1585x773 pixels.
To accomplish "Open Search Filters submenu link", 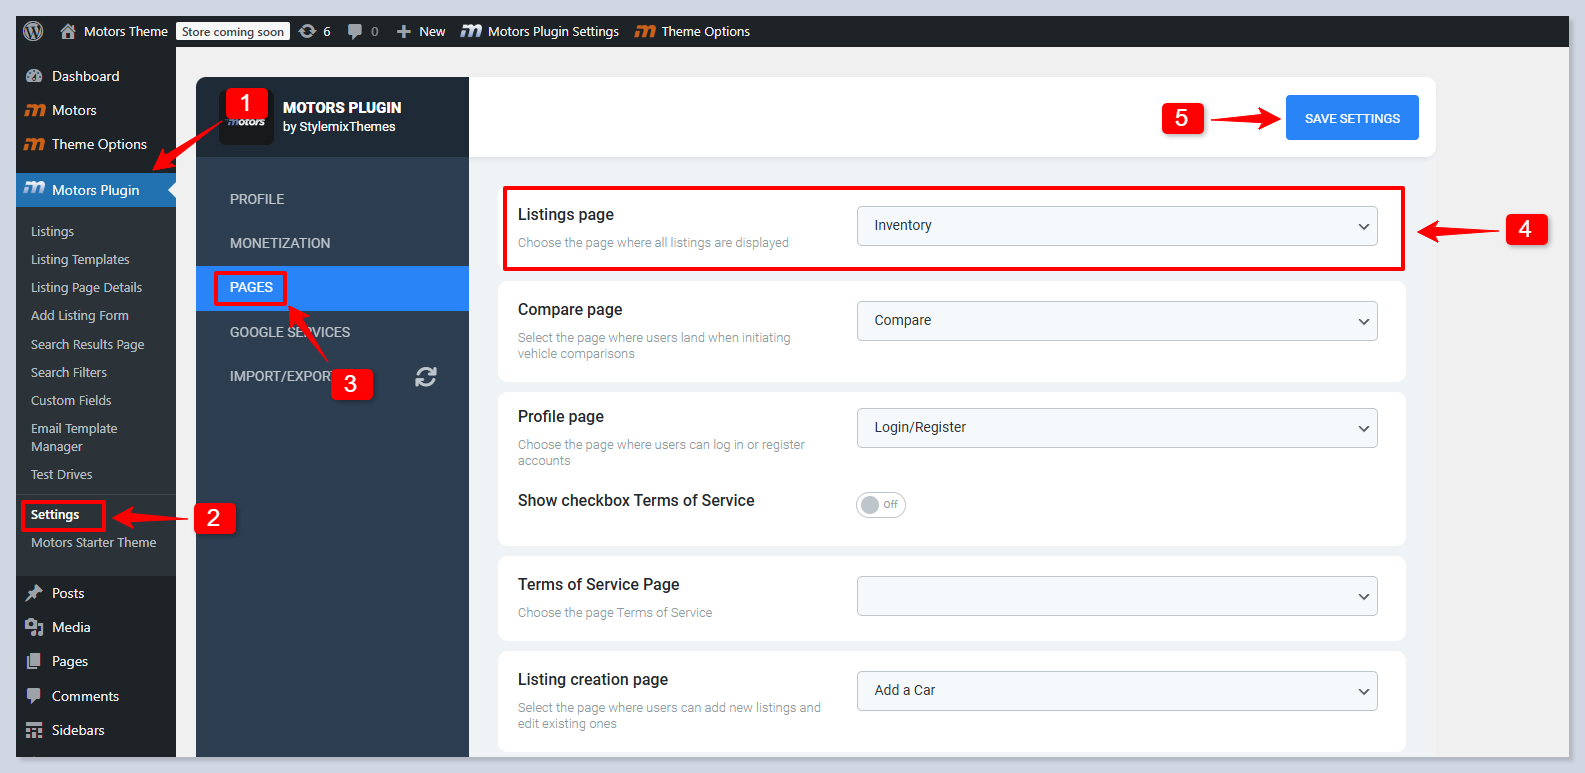I will 69,372.
